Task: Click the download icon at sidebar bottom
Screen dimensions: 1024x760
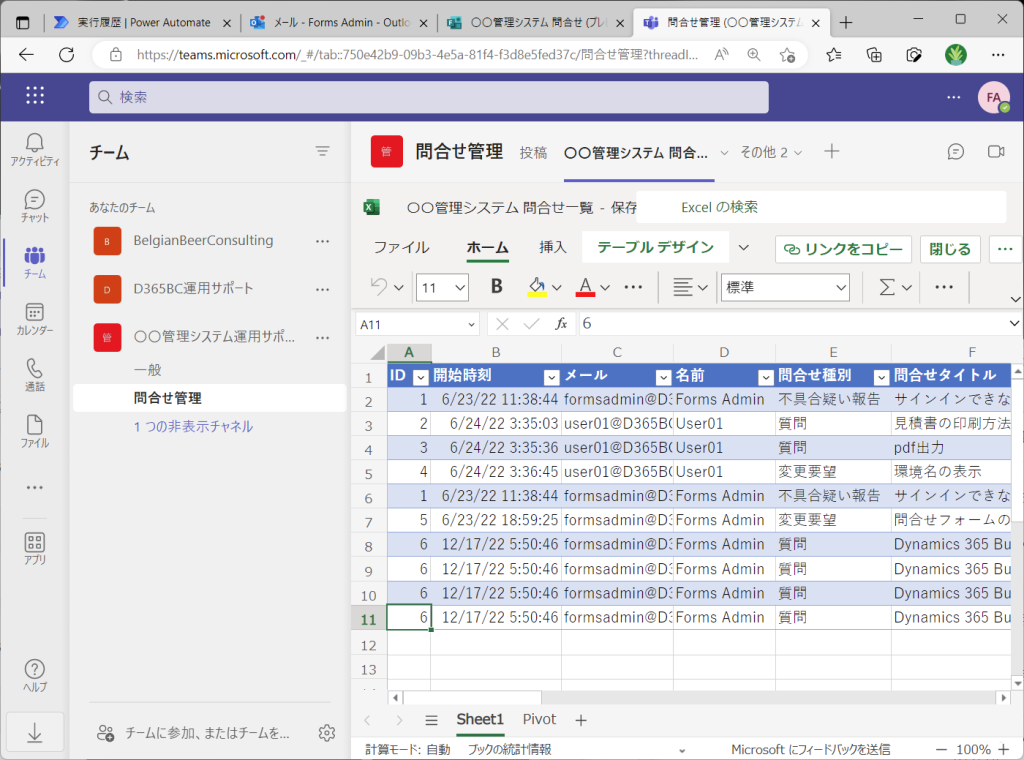Action: click(x=35, y=733)
